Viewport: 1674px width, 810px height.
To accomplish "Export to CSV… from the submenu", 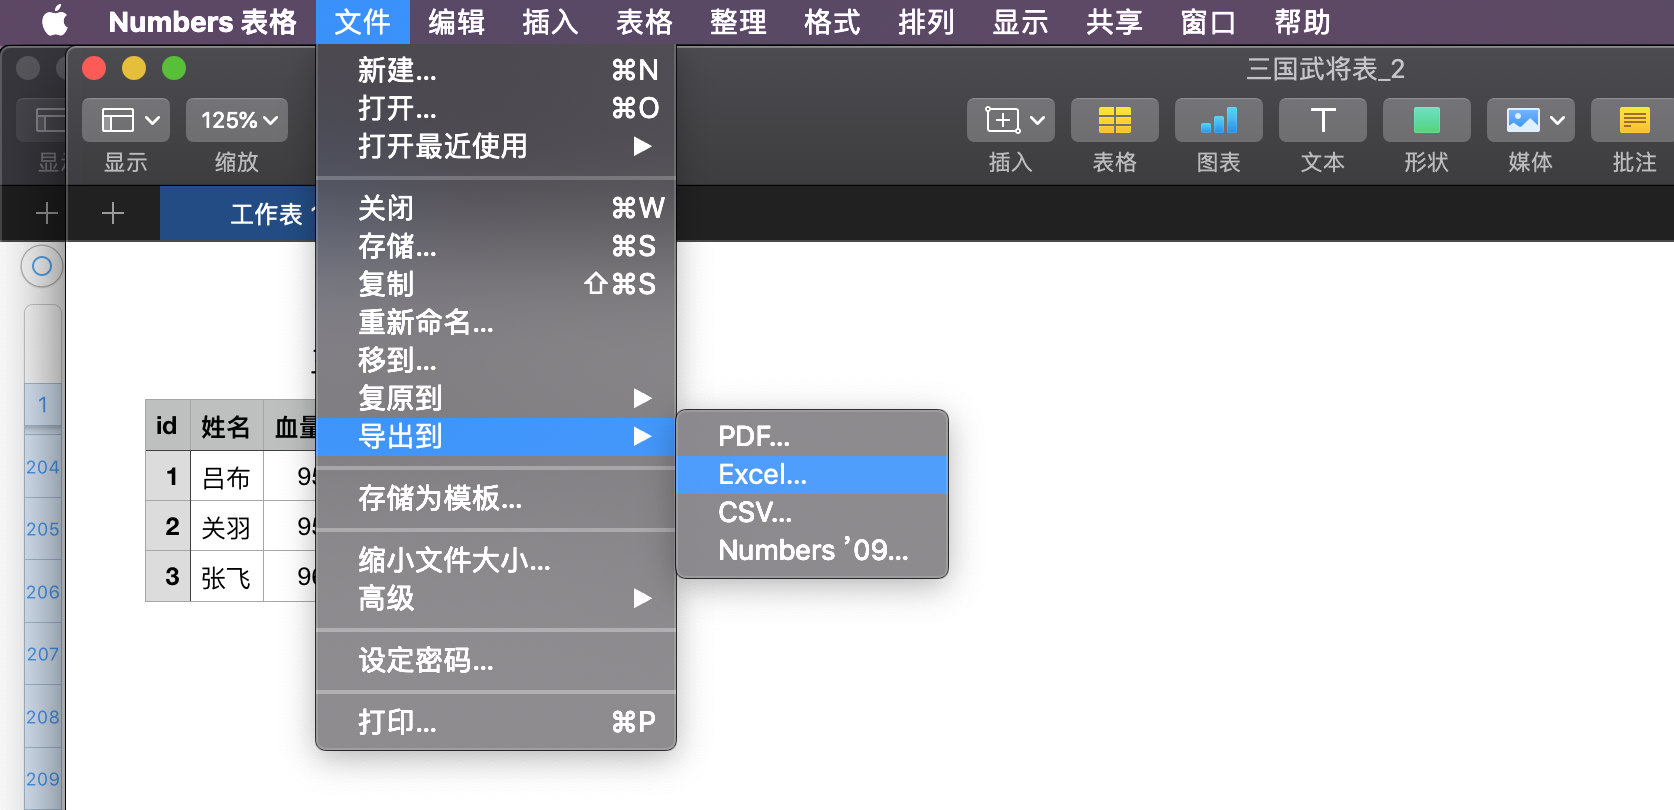I will tap(812, 512).
